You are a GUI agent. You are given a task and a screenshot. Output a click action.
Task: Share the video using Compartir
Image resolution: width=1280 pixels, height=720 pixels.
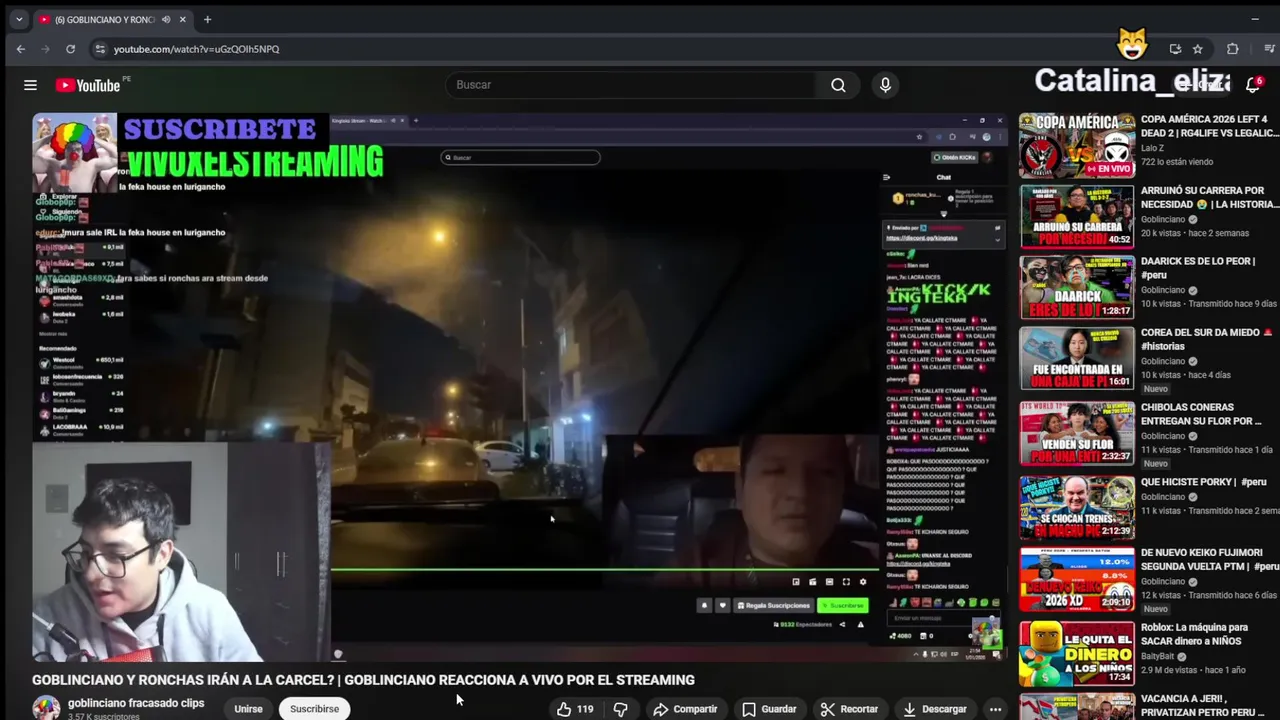point(685,709)
